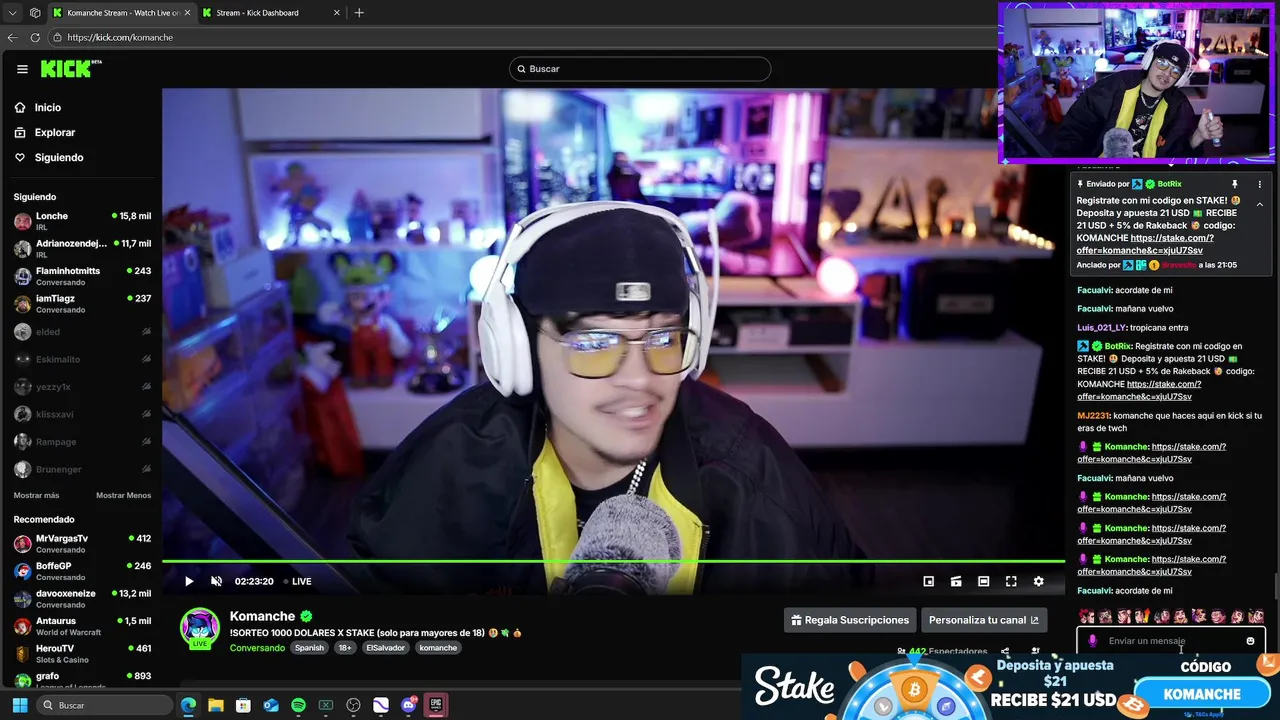The image size is (1280, 720).
Task: Open the recommended HerouTV channel
Action: (x=82, y=654)
